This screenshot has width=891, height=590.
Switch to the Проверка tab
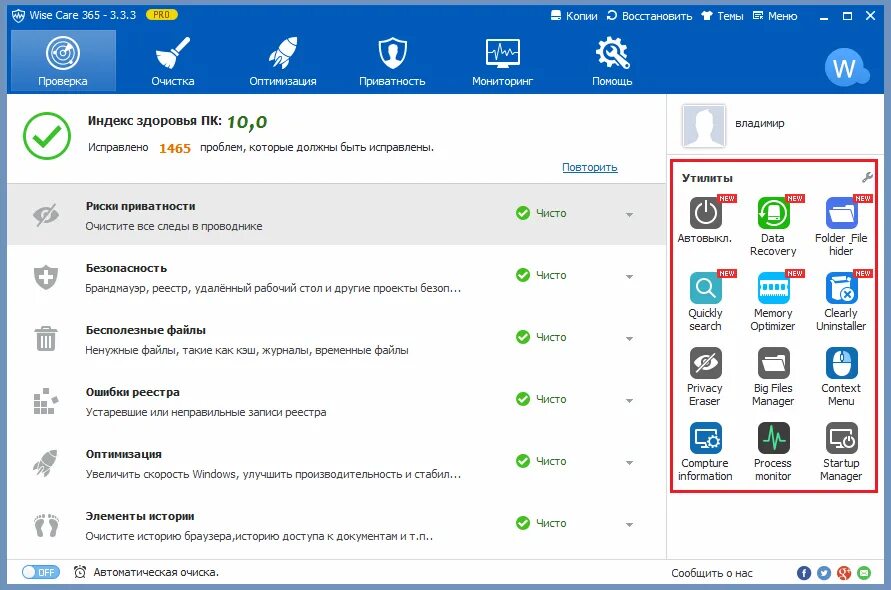pos(63,61)
